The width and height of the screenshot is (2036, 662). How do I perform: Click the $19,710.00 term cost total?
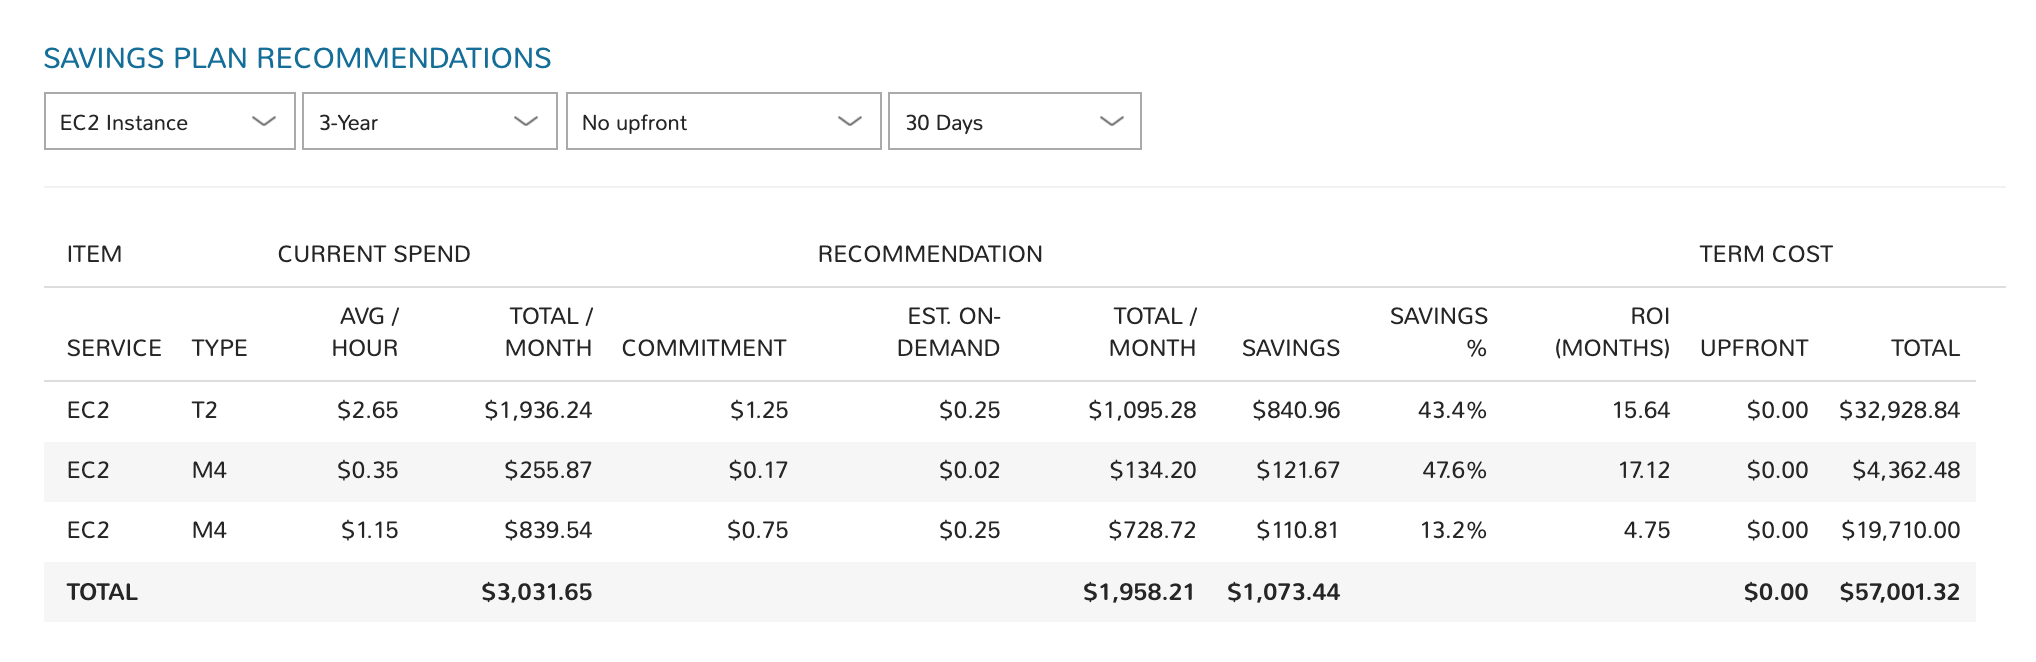pyautogui.click(x=1900, y=530)
